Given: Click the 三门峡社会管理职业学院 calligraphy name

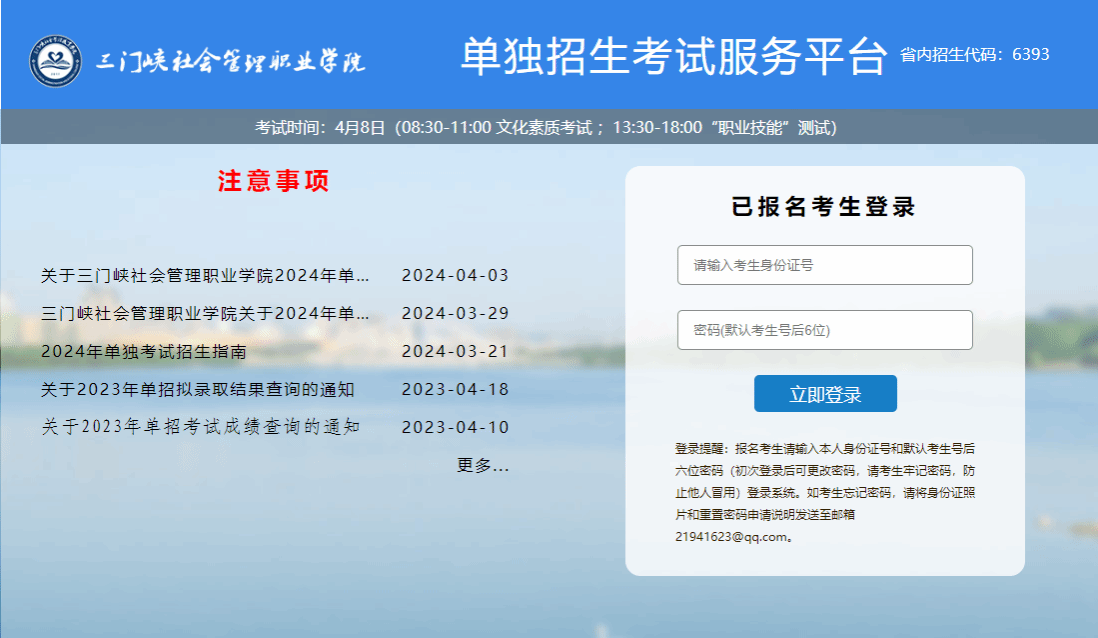Looking at the screenshot, I should click(230, 61).
